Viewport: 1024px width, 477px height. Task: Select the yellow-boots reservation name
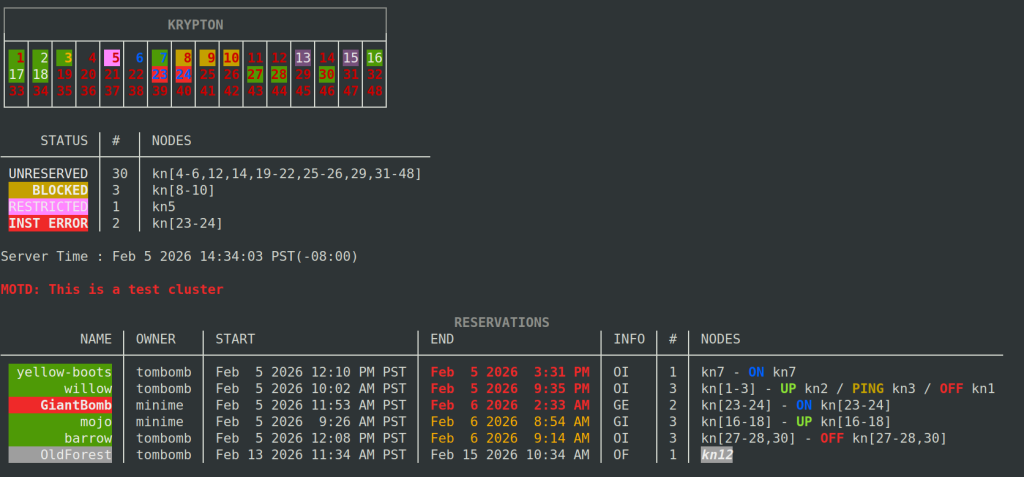coord(60,372)
